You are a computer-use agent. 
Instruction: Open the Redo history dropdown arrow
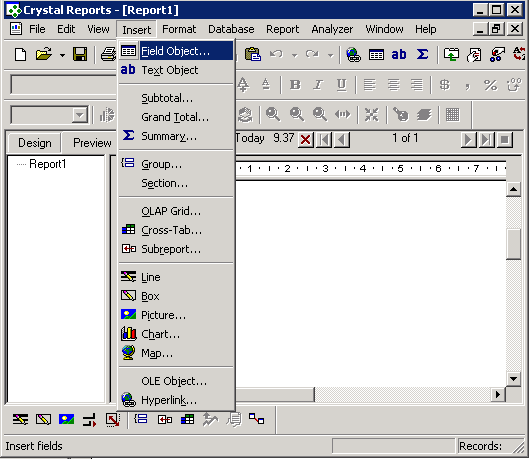(x=331, y=55)
